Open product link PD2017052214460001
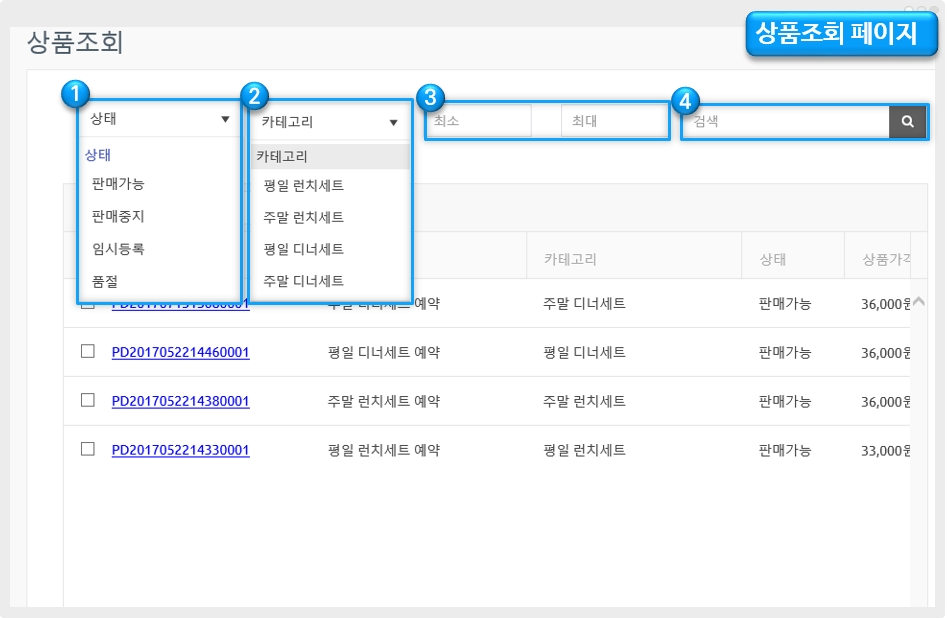 [180, 352]
